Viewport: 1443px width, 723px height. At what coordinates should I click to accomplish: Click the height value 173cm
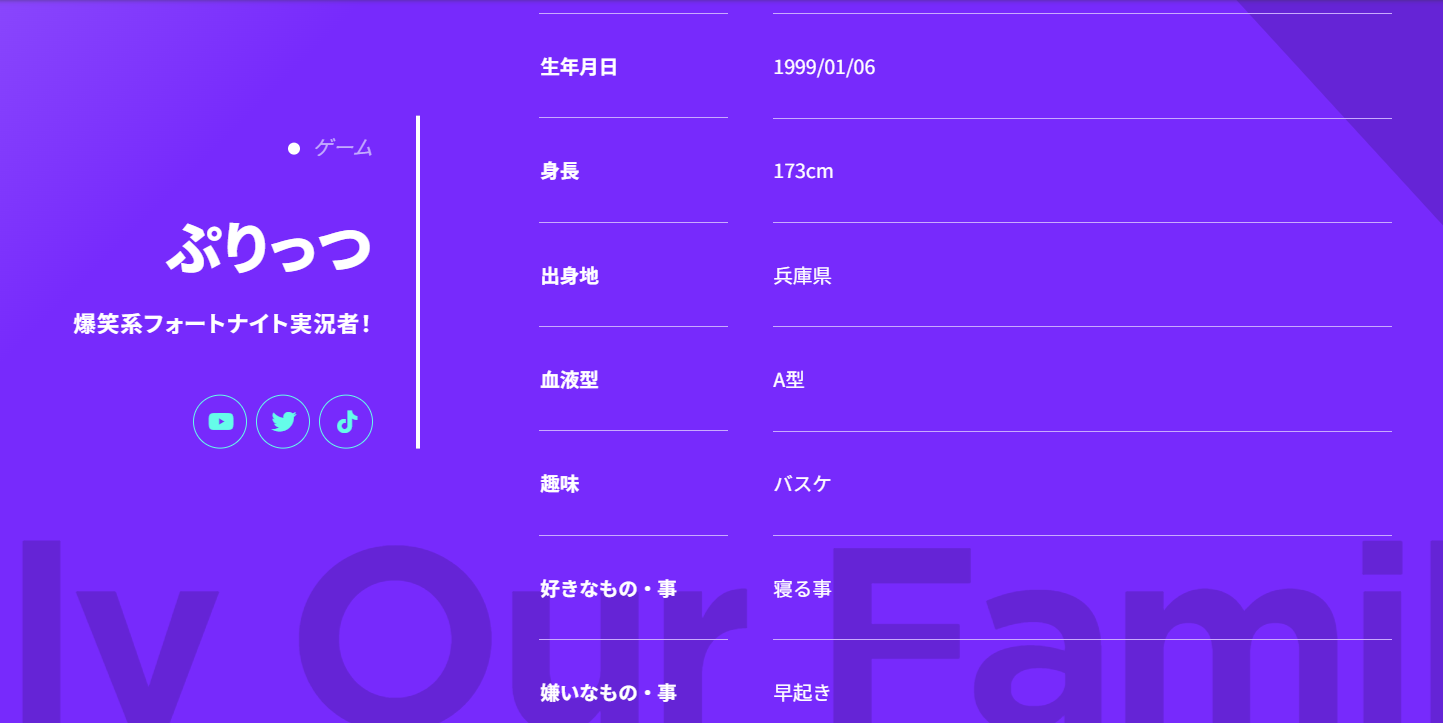pos(803,171)
